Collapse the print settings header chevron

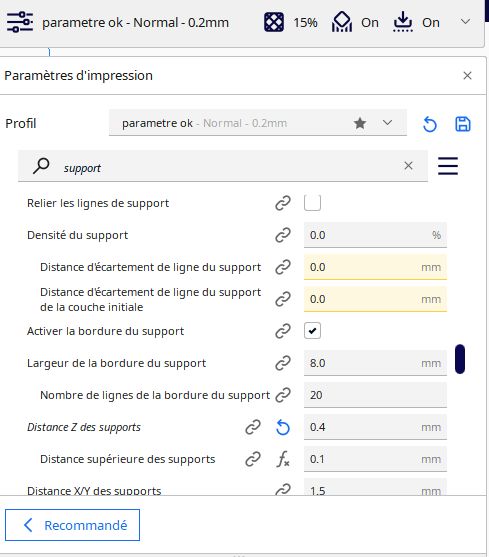coord(465,22)
